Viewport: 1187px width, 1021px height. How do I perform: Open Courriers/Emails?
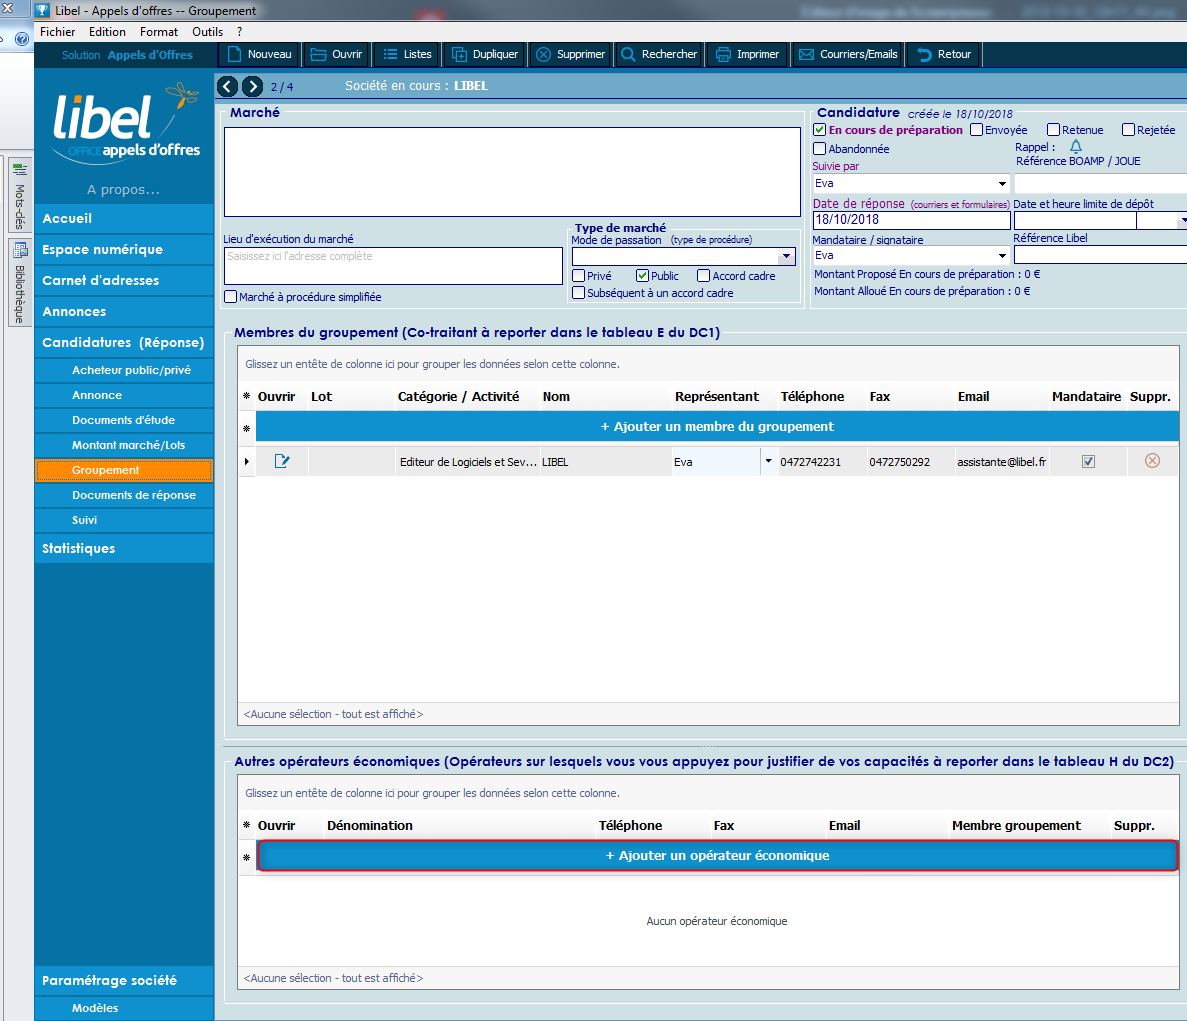[x=849, y=54]
